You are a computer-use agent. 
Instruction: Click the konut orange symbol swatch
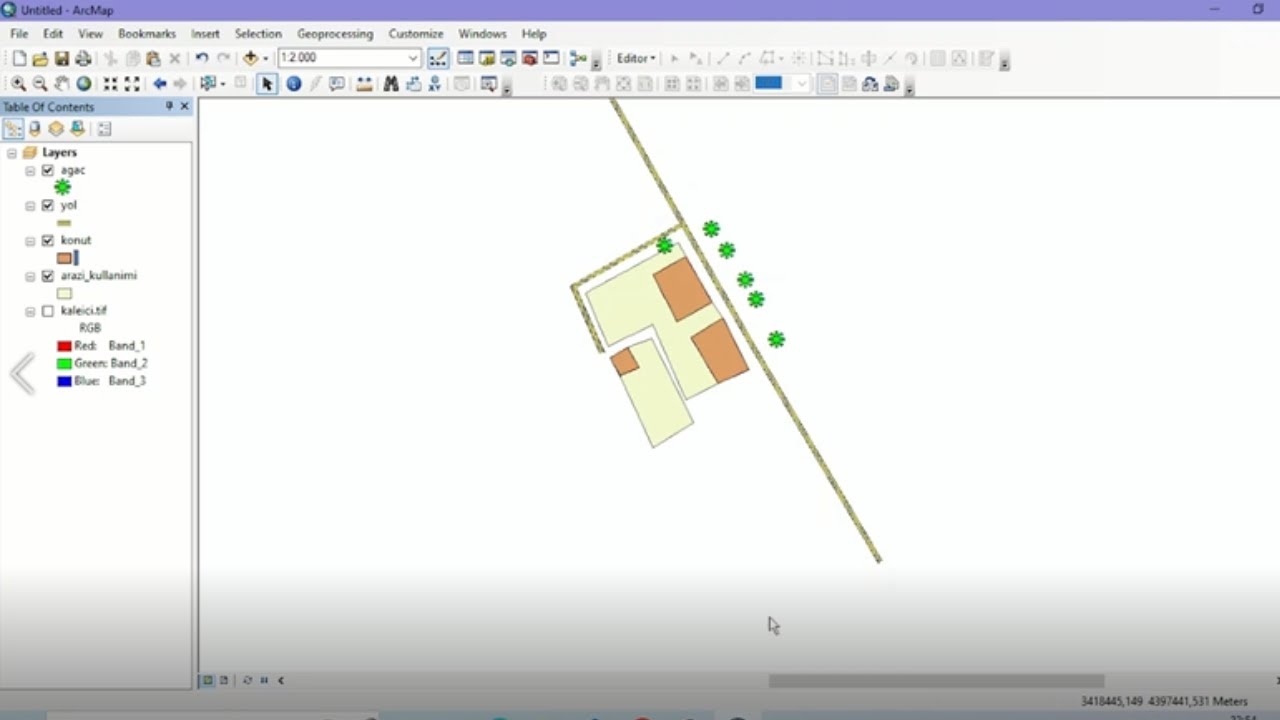[x=64, y=258]
